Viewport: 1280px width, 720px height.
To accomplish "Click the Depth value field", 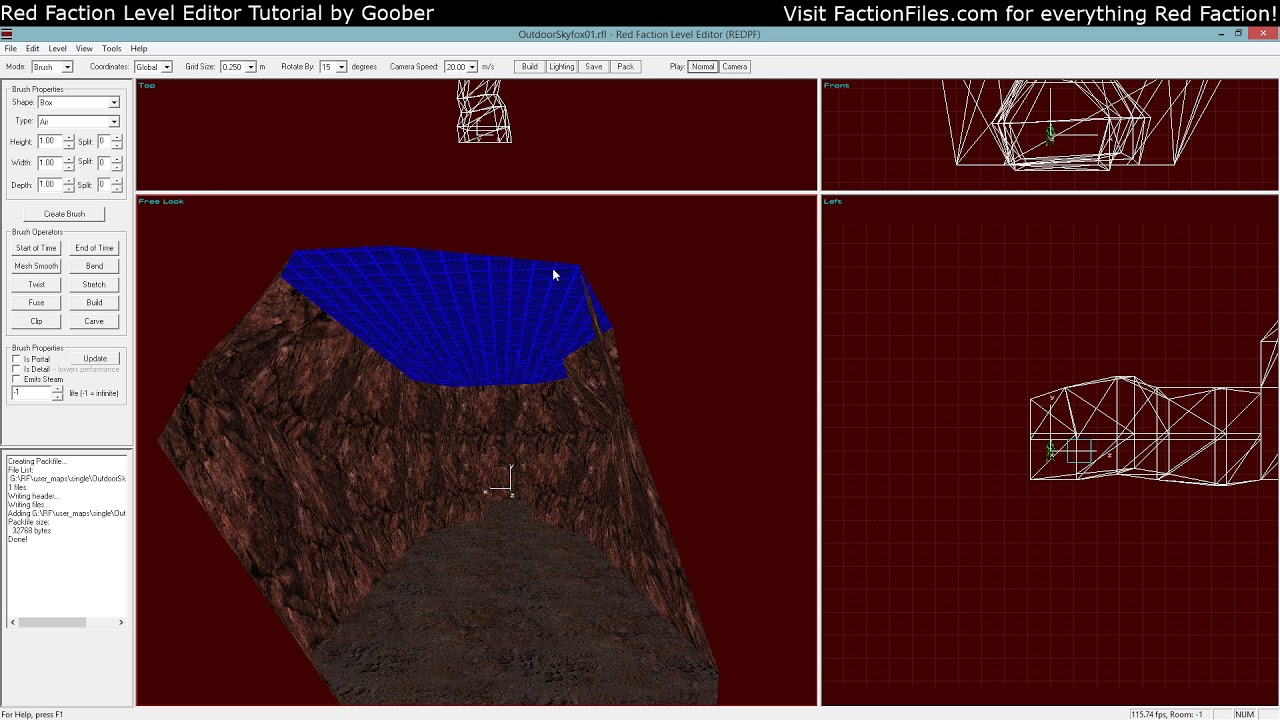I will 50,185.
